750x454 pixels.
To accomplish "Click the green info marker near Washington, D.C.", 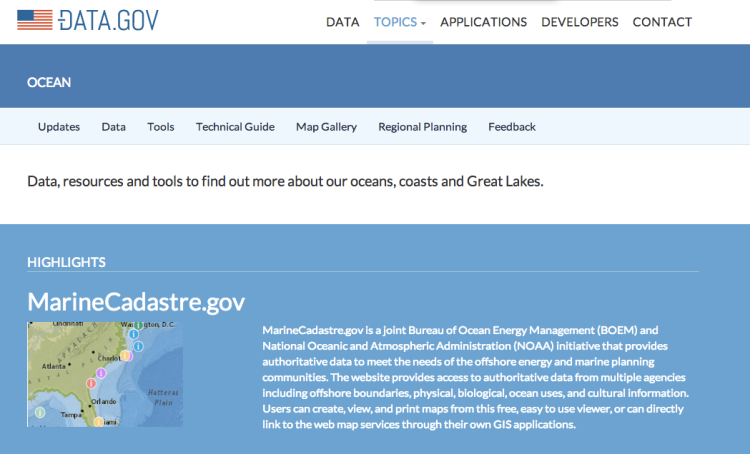I will point(138,325).
